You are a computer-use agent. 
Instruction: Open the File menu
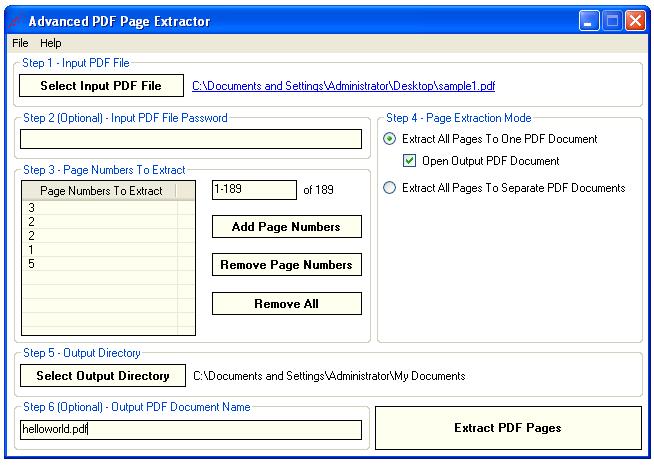[20, 43]
